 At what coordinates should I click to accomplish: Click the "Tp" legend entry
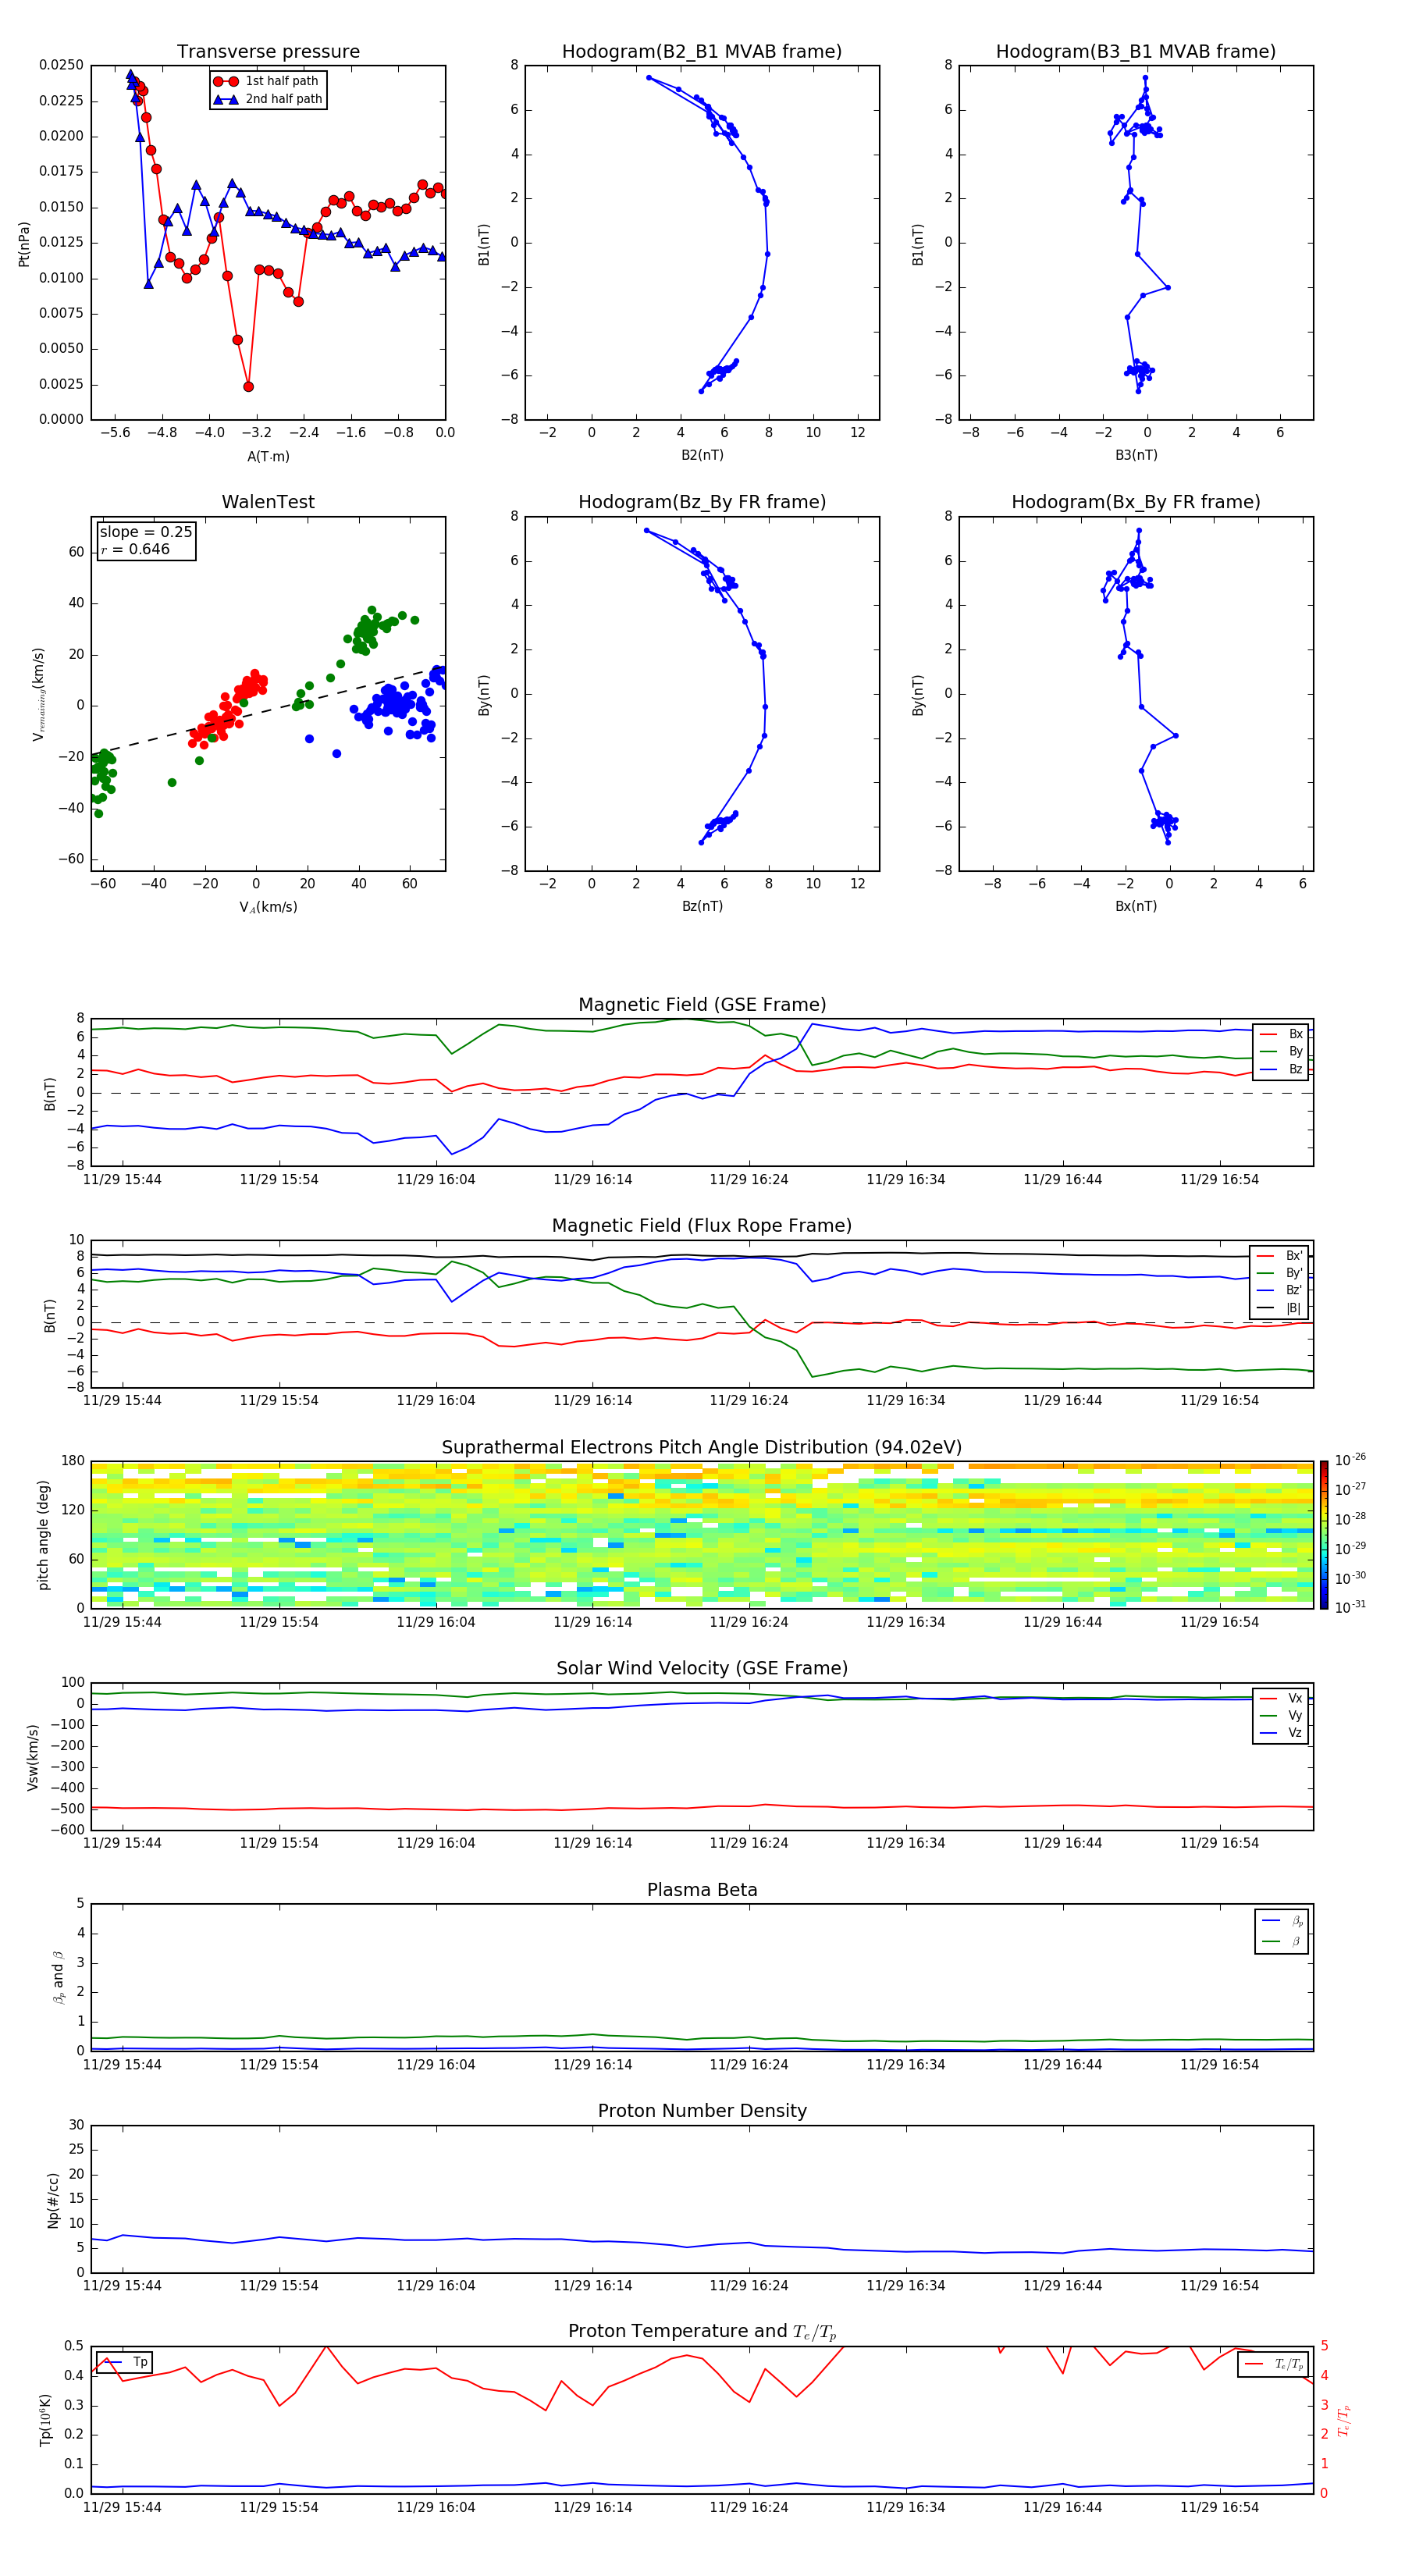[124, 2363]
